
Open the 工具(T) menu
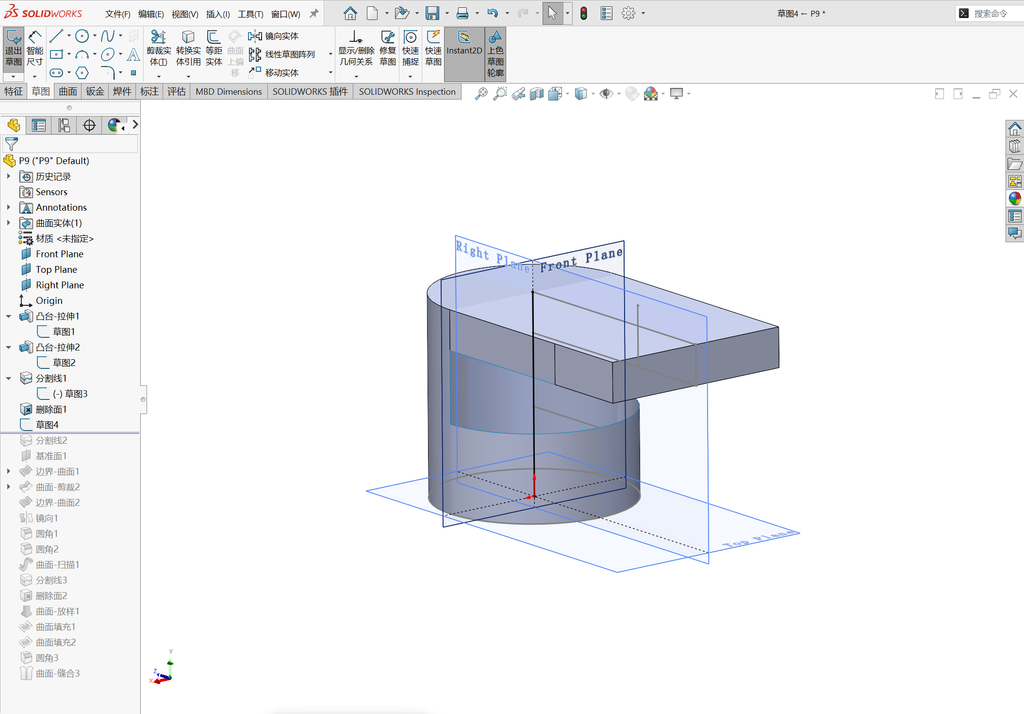coord(250,14)
